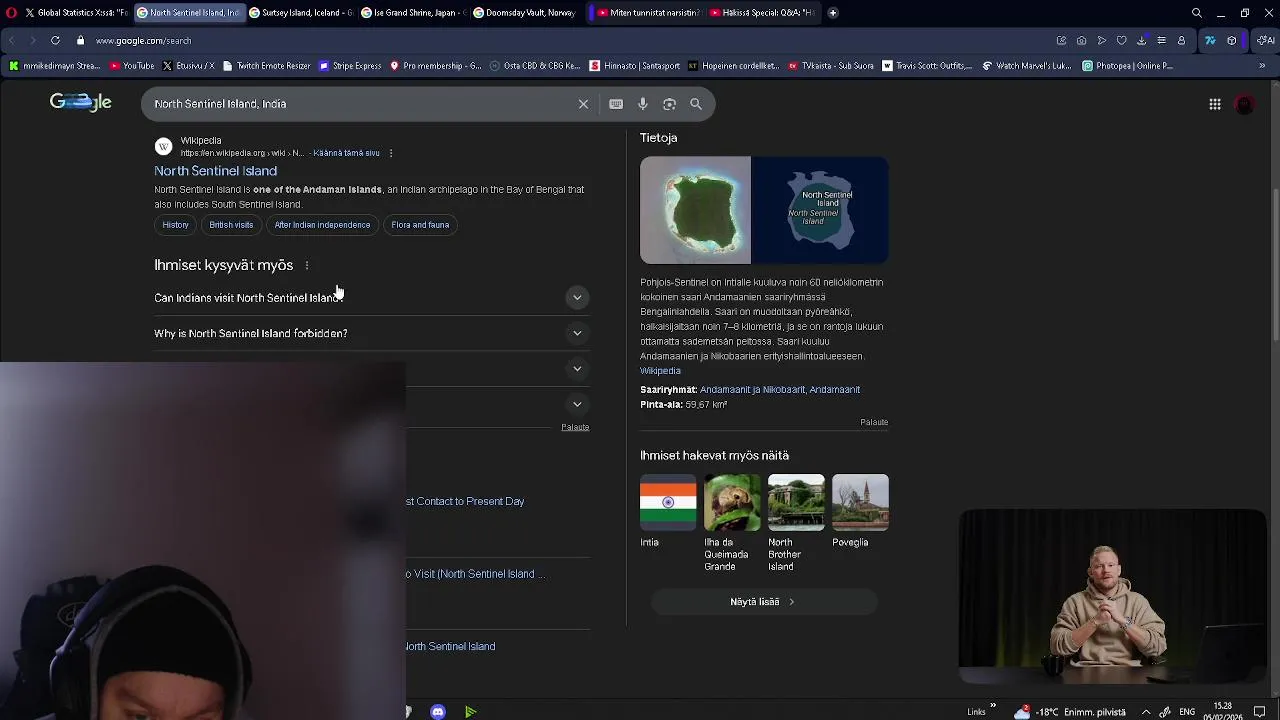
Task: Open the weather widget on taskbar
Action: (1069, 712)
